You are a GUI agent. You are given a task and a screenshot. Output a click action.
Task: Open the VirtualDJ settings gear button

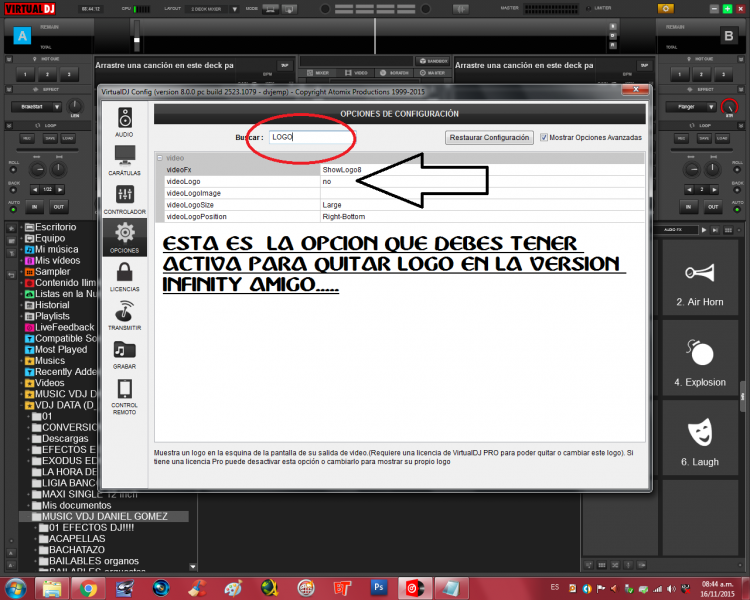[x=665, y=9]
